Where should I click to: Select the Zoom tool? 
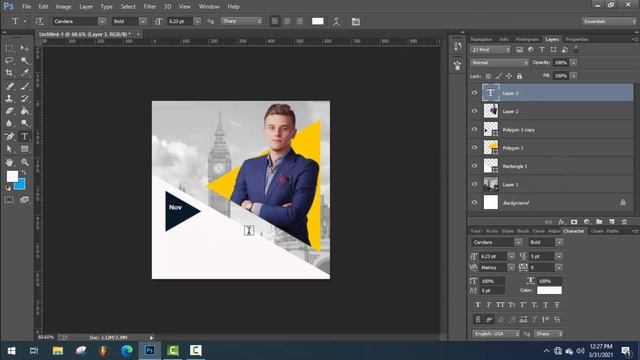pos(24,162)
